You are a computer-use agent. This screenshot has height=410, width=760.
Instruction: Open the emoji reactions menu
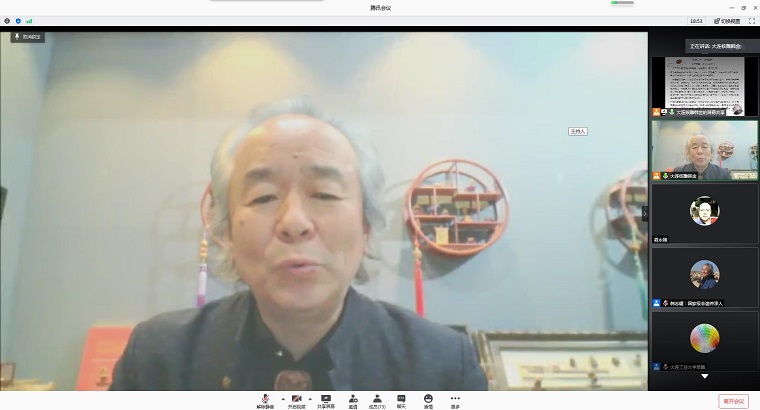(428, 399)
